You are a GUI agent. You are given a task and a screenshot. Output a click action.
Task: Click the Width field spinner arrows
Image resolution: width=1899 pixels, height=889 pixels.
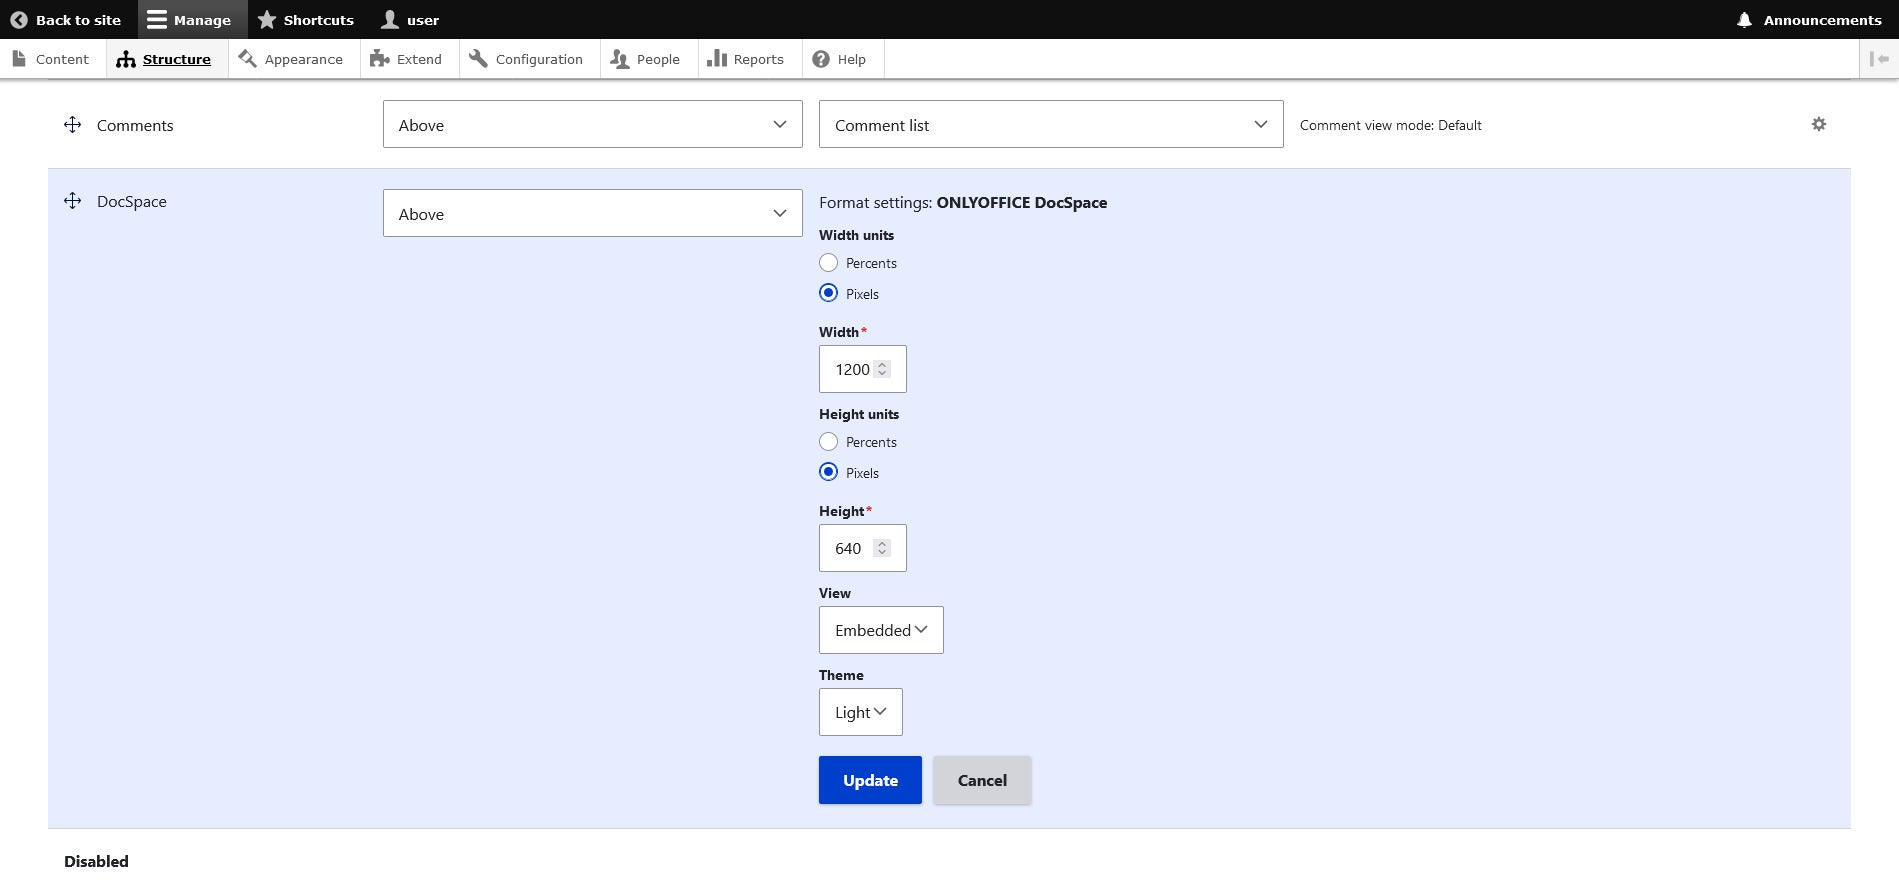tap(882, 369)
